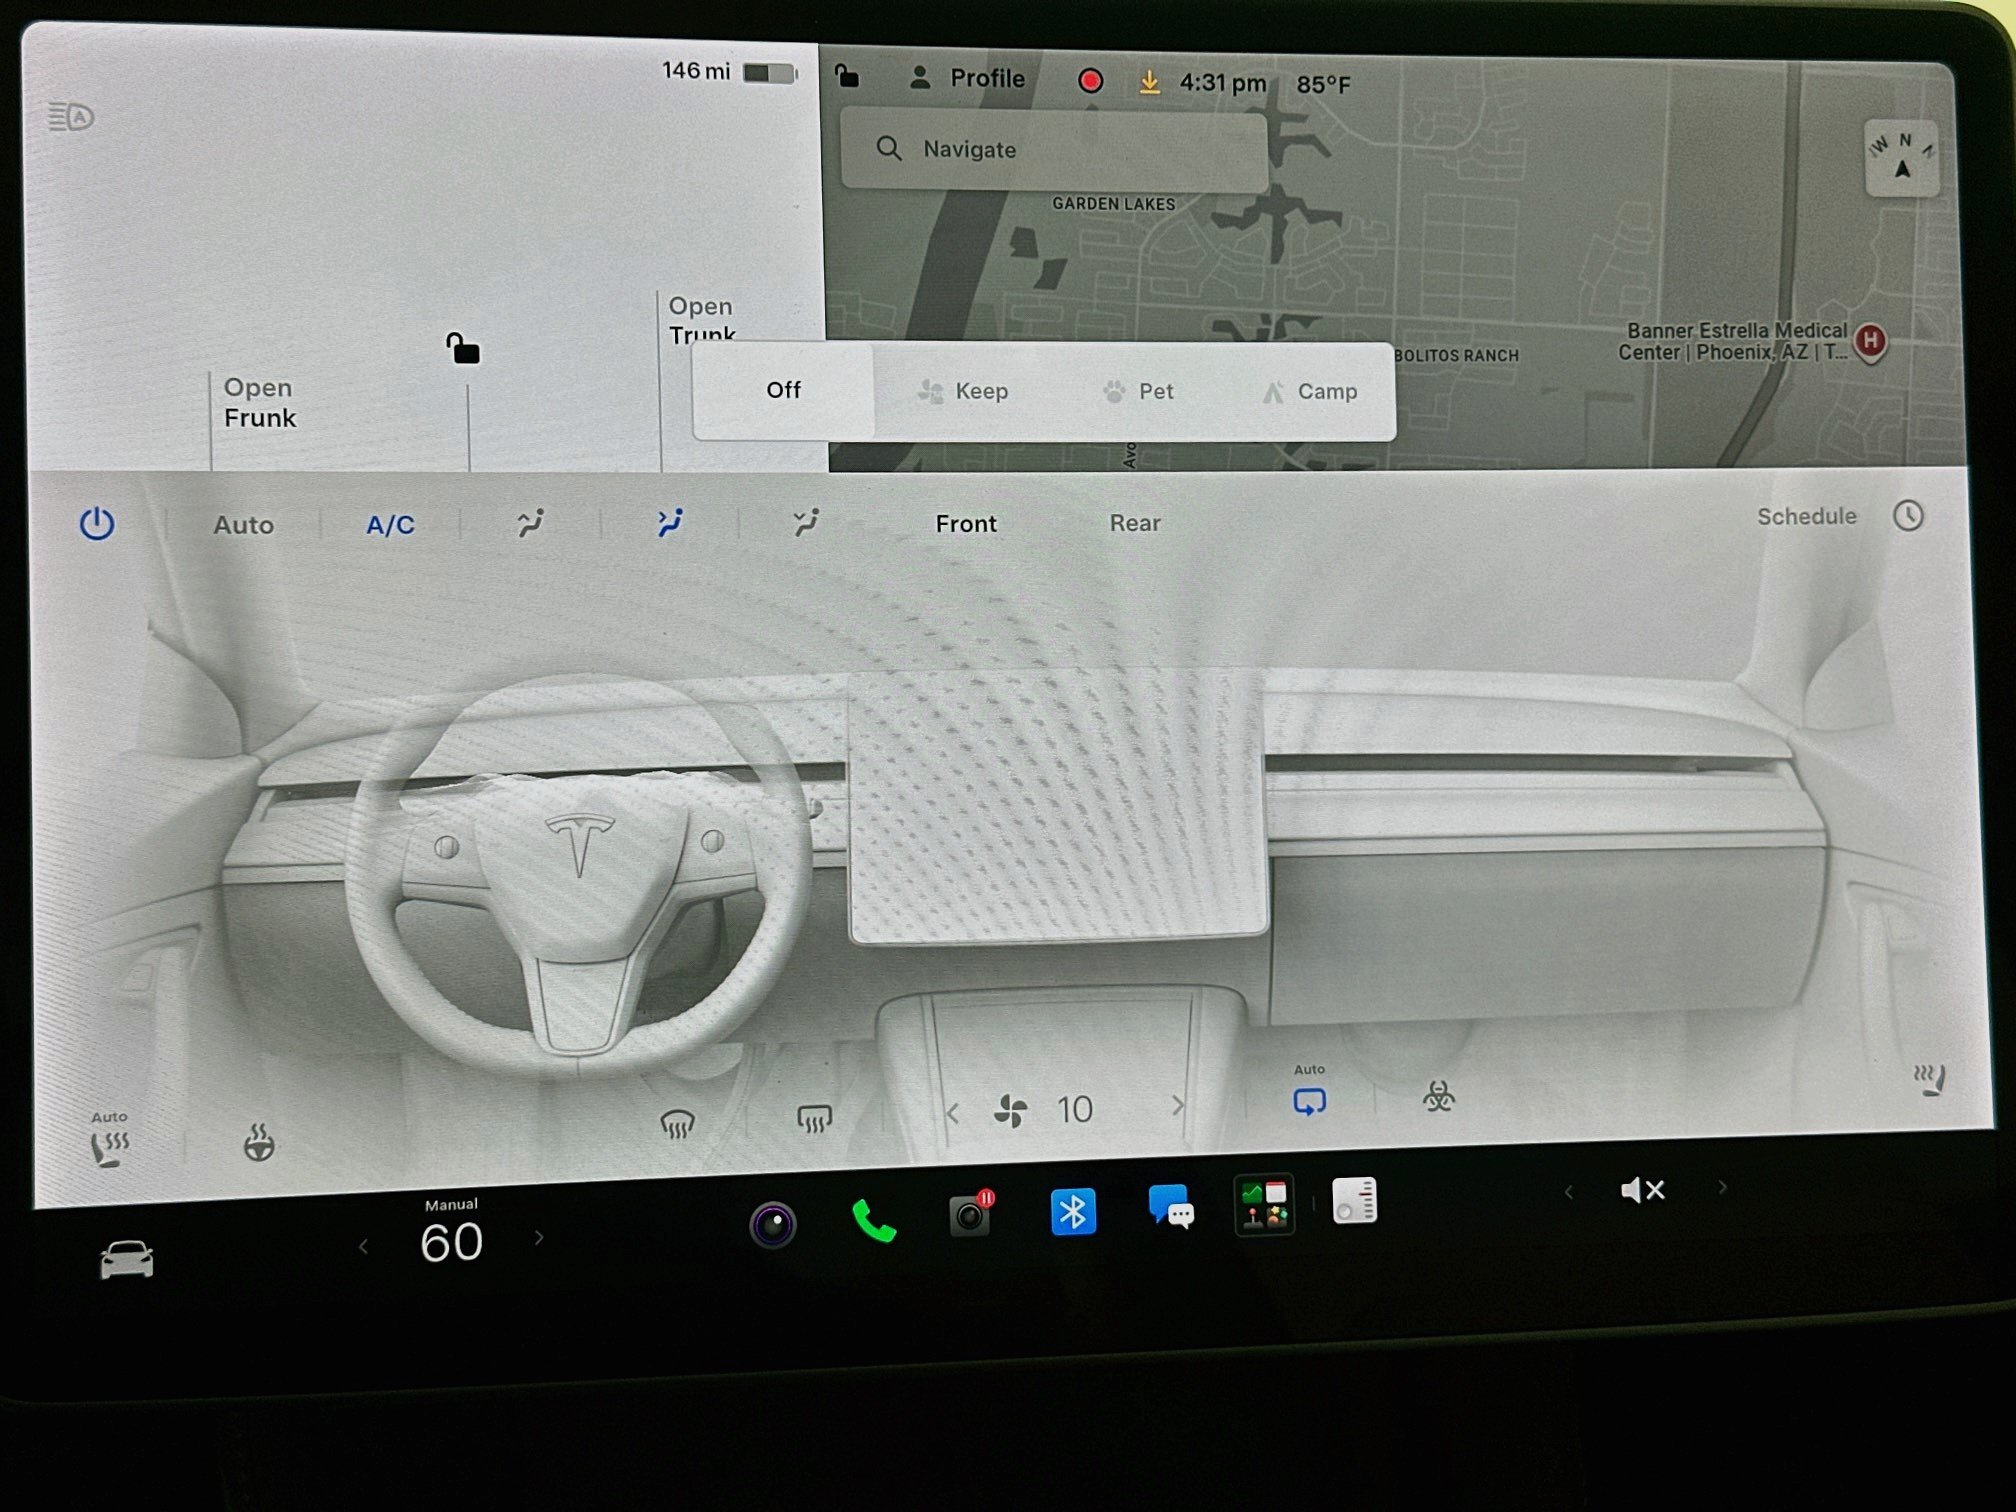This screenshot has height=1512, width=2016.
Task: Toggle the A/C button
Action: tap(390, 525)
